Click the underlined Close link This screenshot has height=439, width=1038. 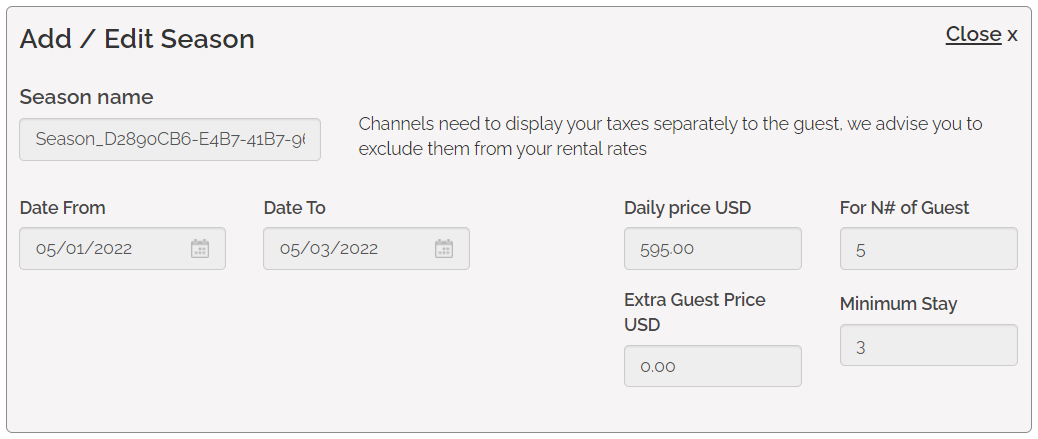coord(973,34)
